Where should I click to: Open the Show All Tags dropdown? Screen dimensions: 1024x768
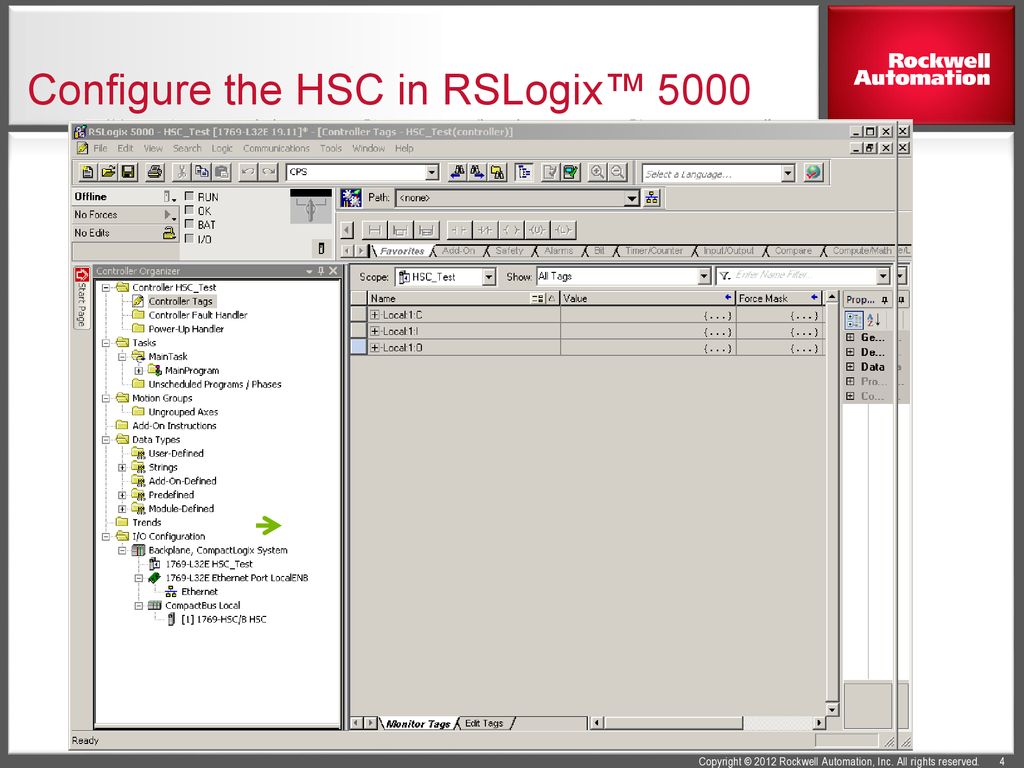704,276
